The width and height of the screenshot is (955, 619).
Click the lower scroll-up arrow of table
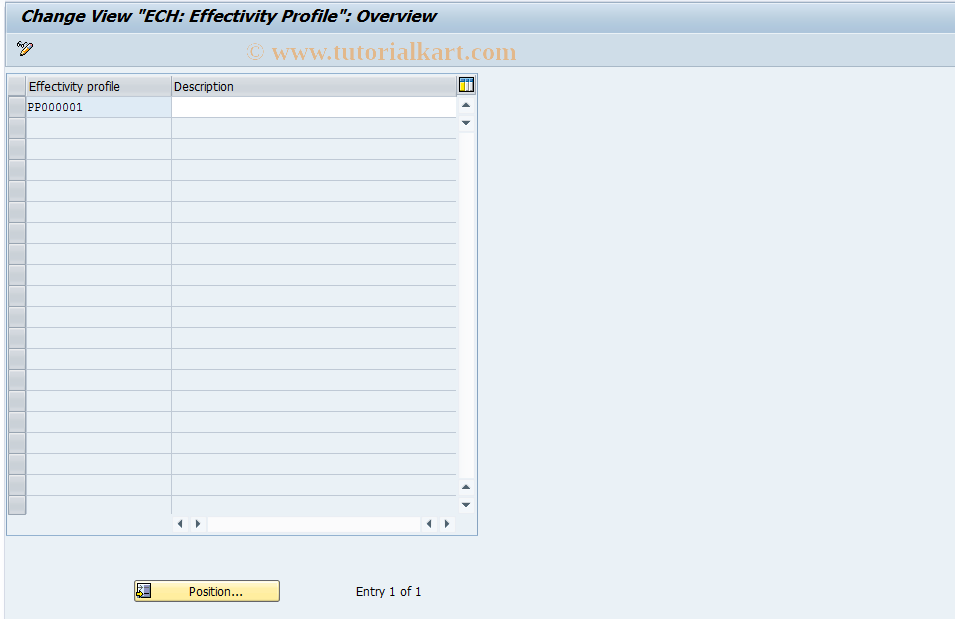tap(466, 487)
